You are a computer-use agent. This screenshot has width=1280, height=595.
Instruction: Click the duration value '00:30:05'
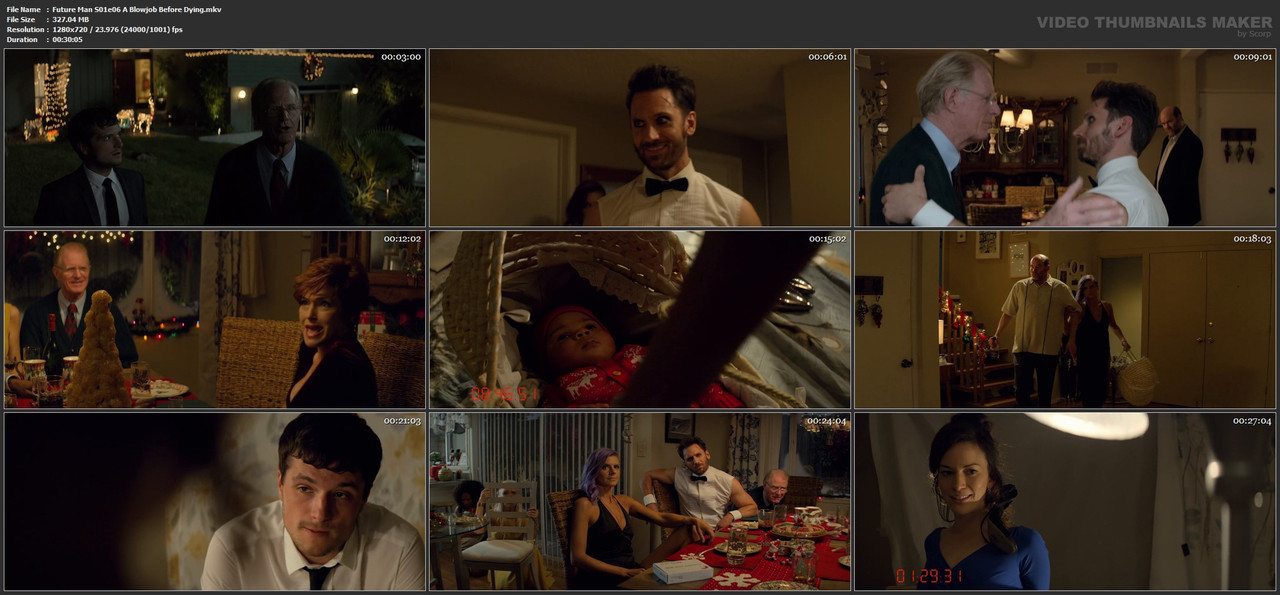(x=67, y=39)
